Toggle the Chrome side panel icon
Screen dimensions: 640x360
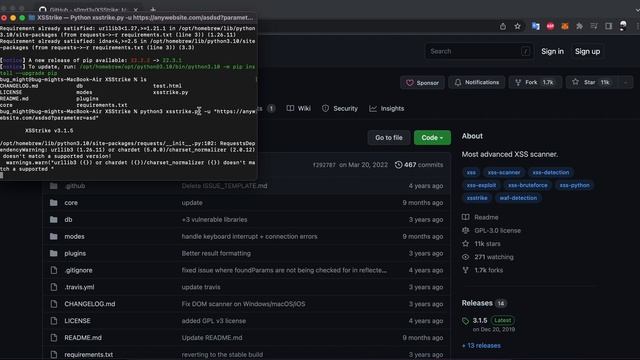click(x=609, y=27)
